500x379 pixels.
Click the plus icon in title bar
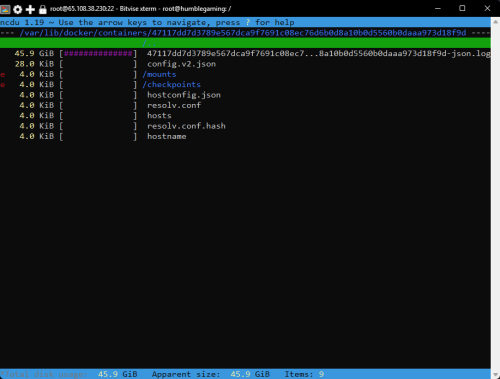[30, 9]
